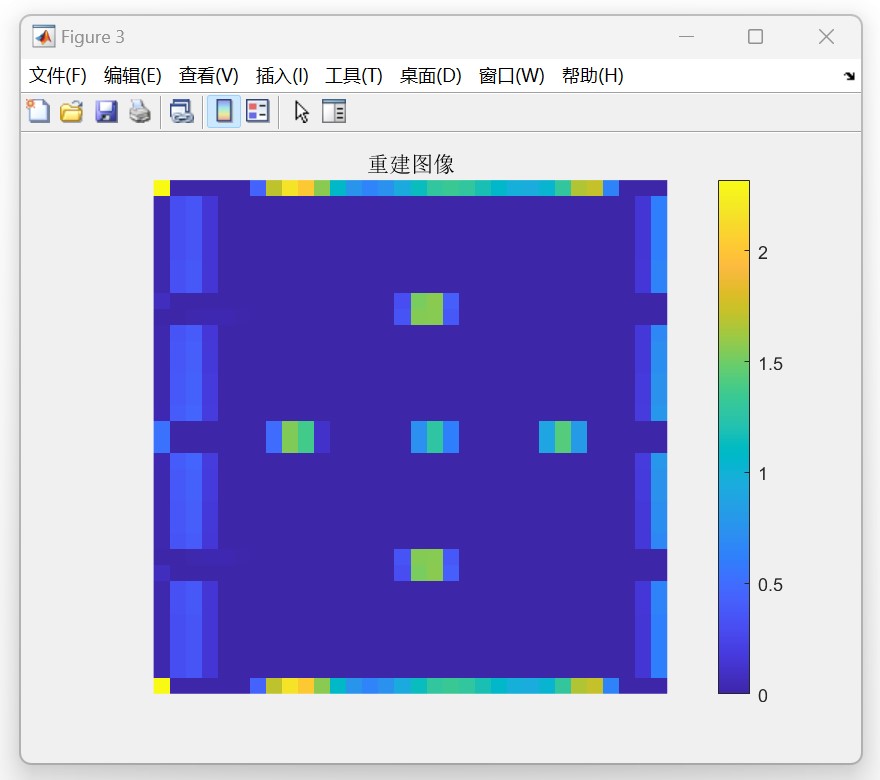Create a new figure with the toolbar icon
880x780 pixels.
pos(38,111)
